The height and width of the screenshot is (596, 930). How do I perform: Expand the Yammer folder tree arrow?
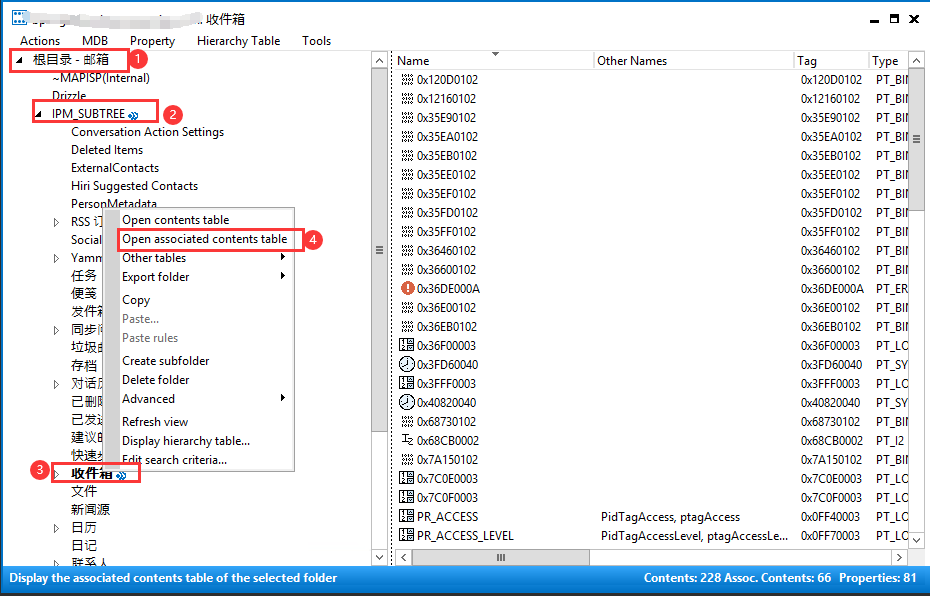(x=56, y=259)
